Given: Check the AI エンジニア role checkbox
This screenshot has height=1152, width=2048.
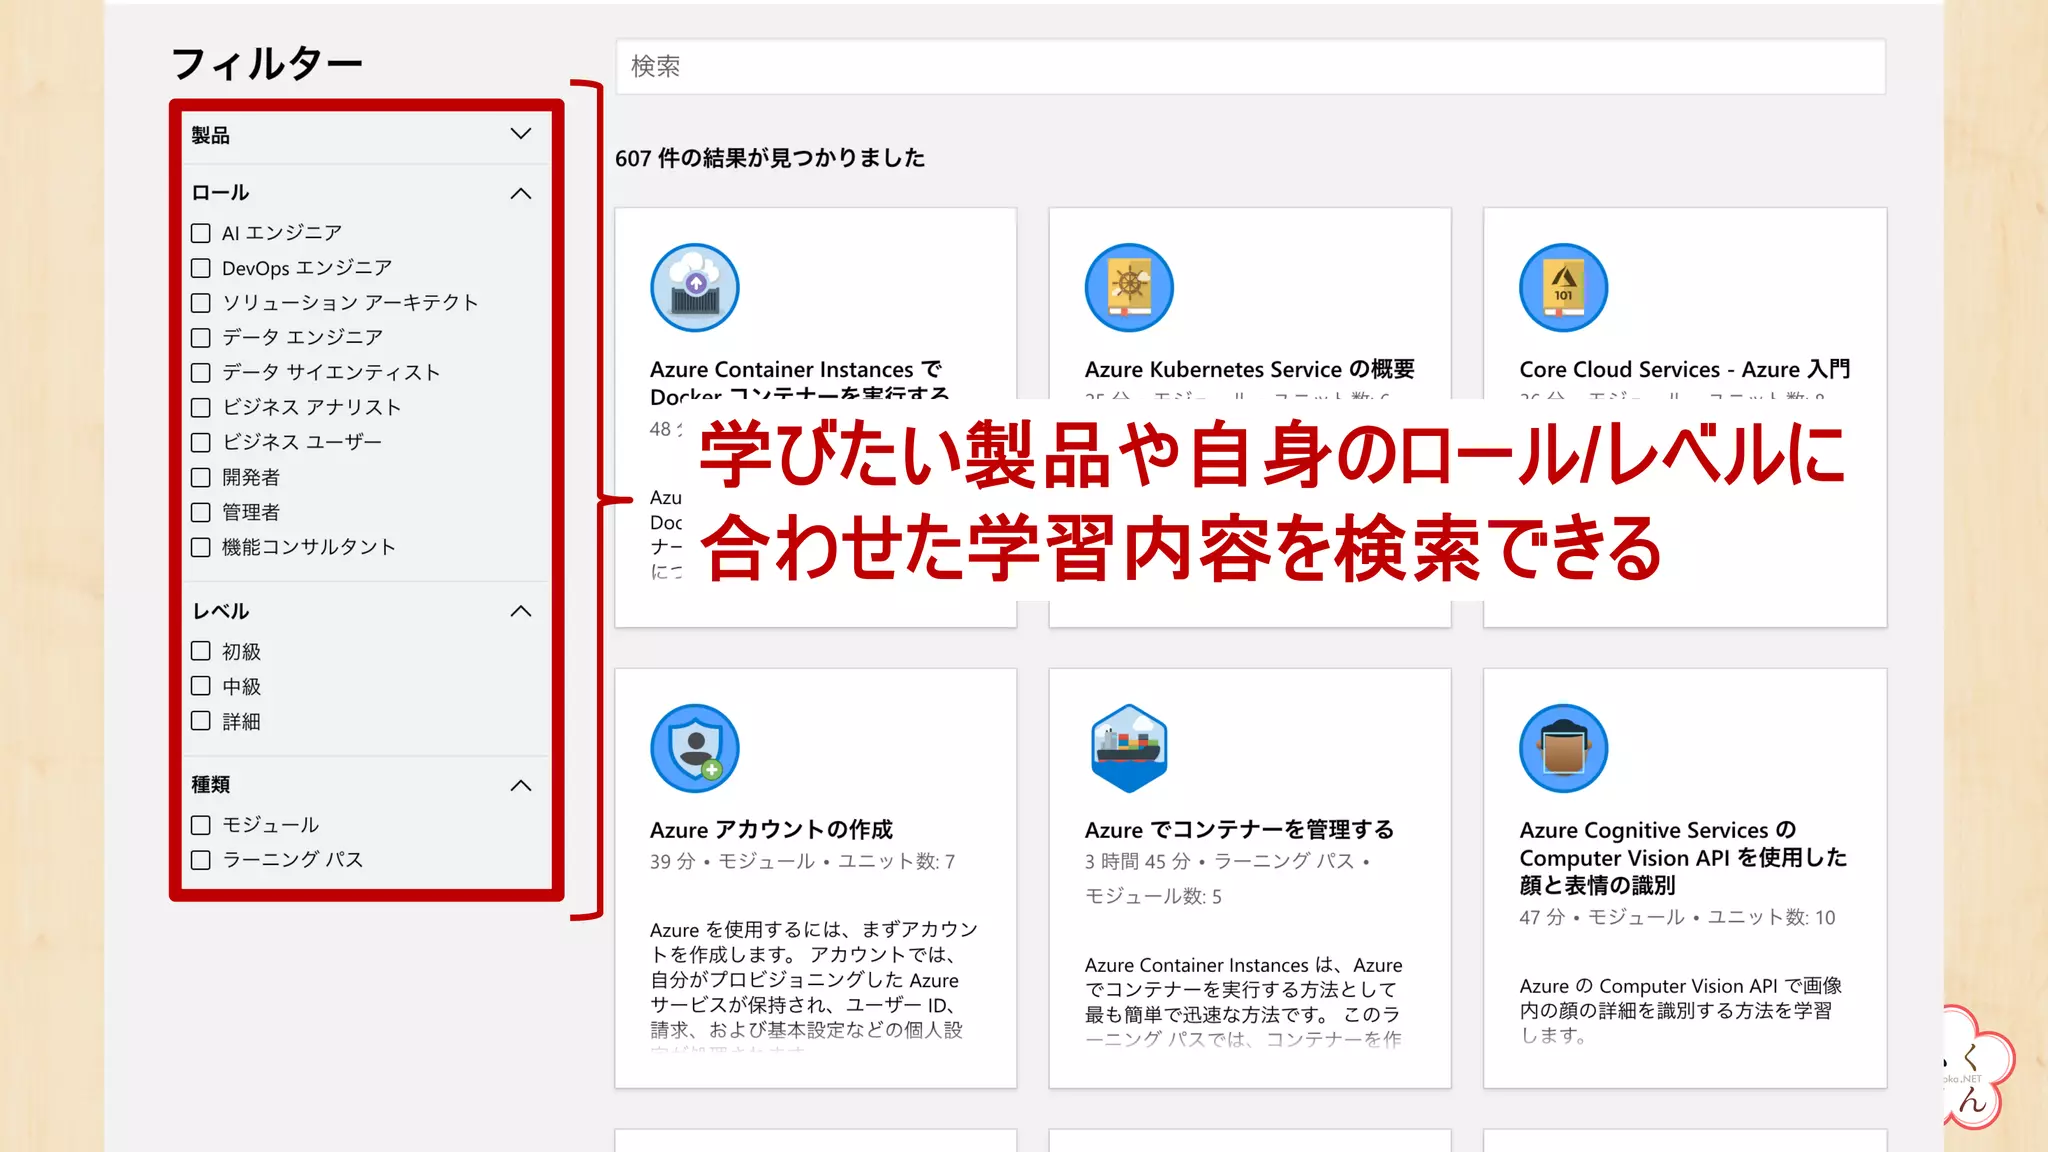Looking at the screenshot, I should click(x=201, y=233).
